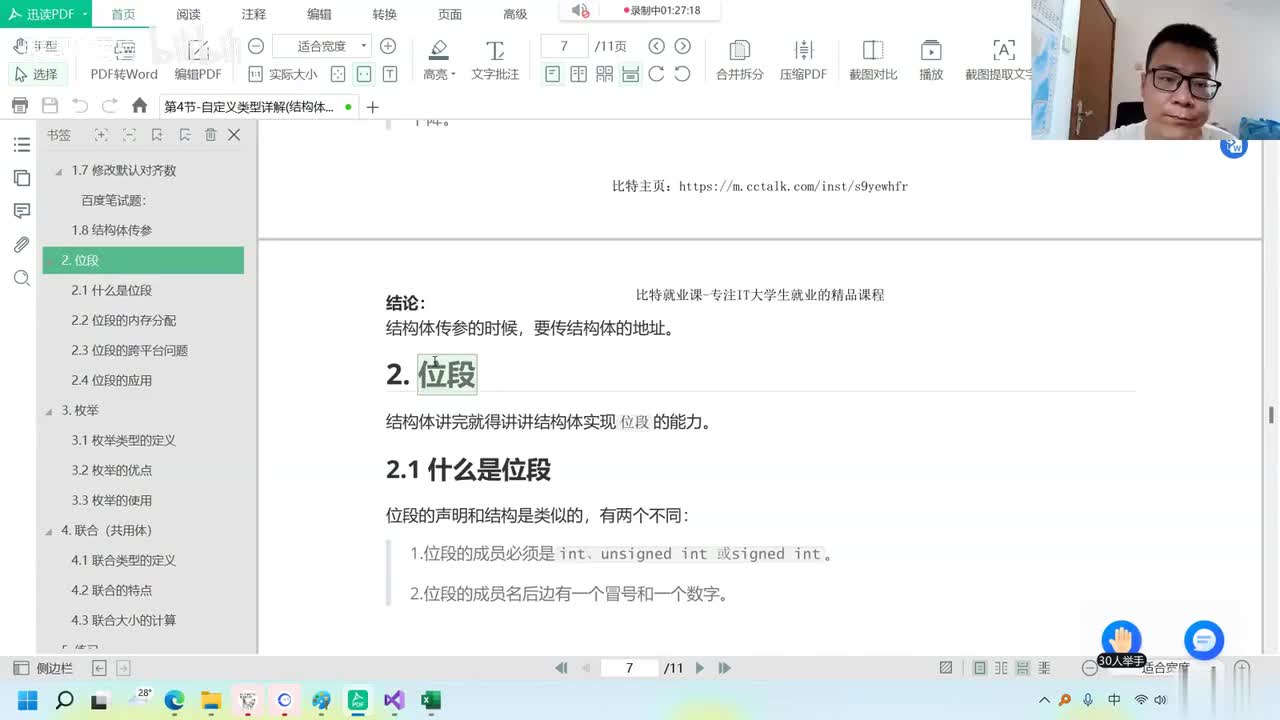This screenshot has width=1280, height=720.
Task: Toggle fit-width icon in toolbar
Action: (364, 74)
